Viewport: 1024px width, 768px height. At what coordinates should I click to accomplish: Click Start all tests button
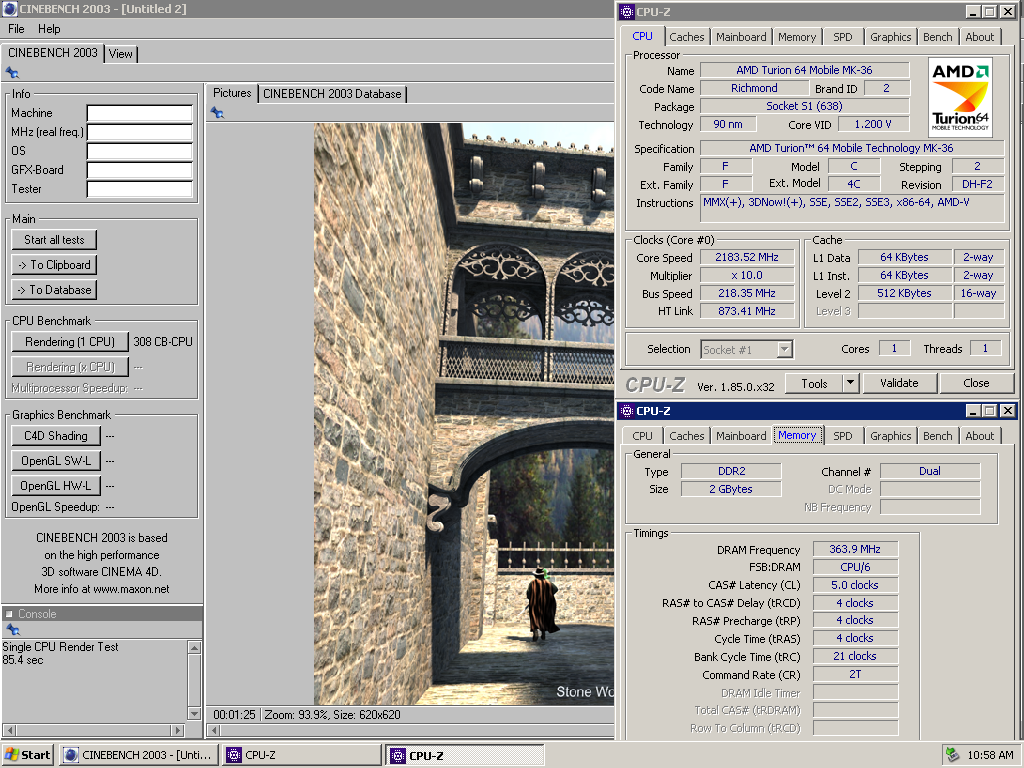(x=54, y=240)
